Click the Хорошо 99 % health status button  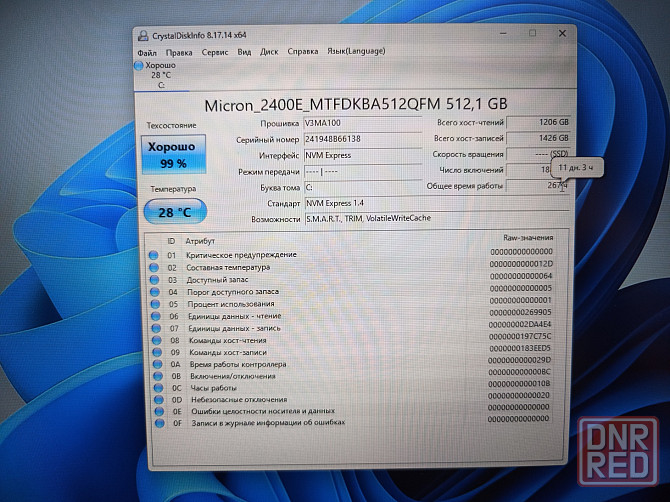click(x=173, y=154)
